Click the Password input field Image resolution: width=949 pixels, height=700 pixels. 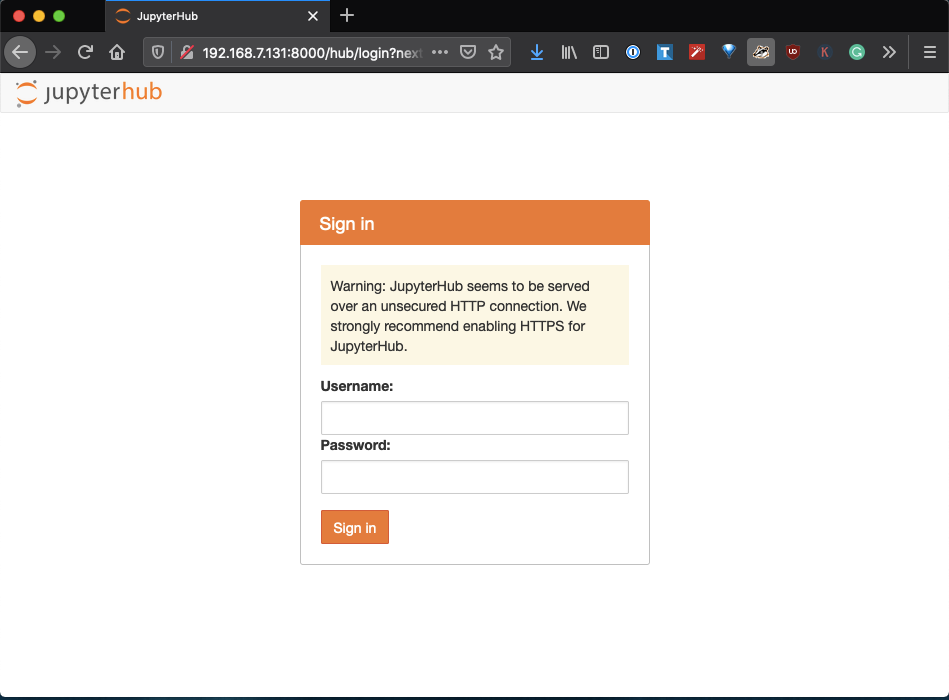tap(474, 476)
